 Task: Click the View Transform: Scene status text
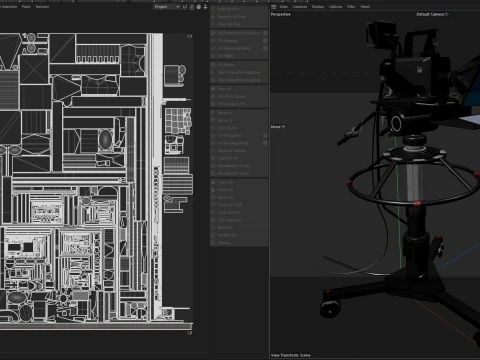tap(290, 355)
